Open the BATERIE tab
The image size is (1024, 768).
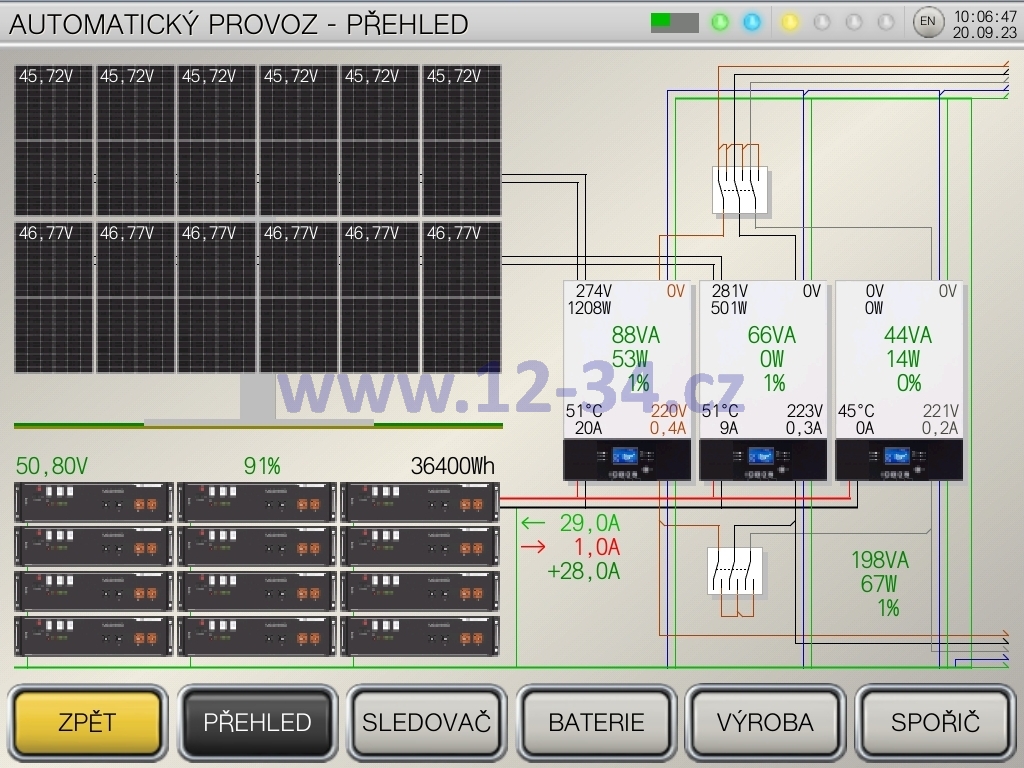click(x=597, y=722)
